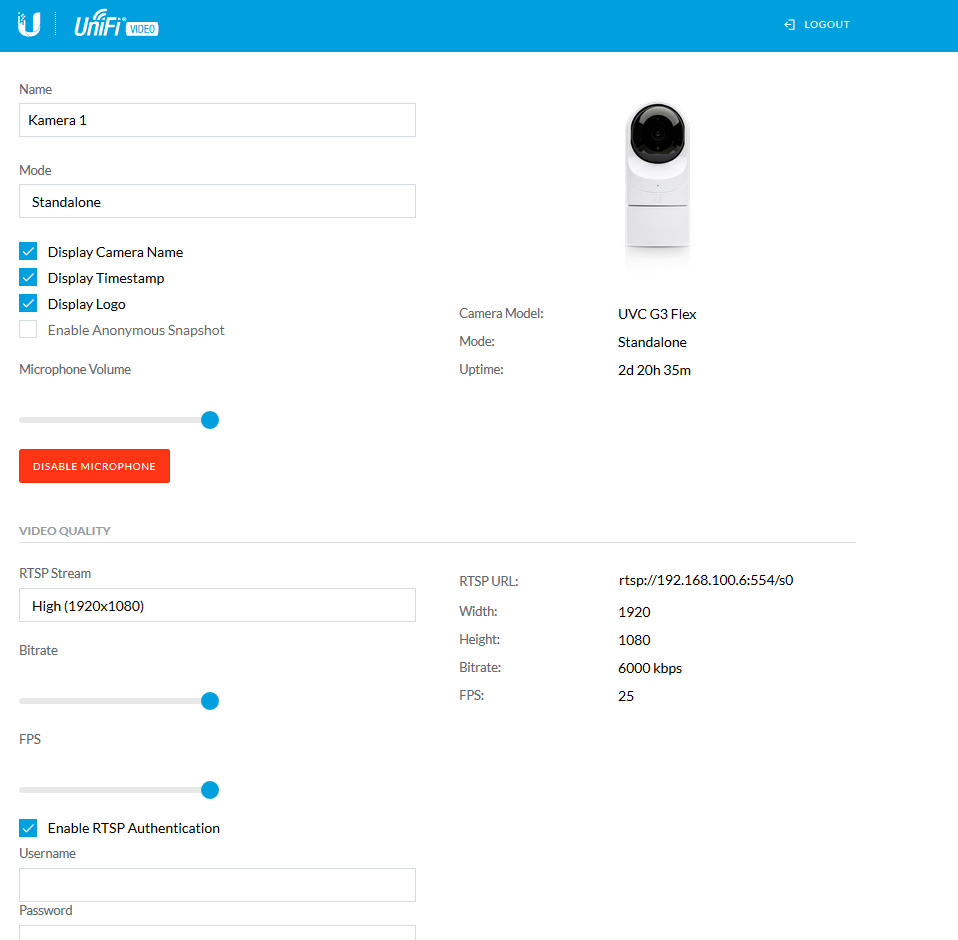Click the UniFi Video logo
The height and width of the screenshot is (940, 958).
click(x=116, y=26)
